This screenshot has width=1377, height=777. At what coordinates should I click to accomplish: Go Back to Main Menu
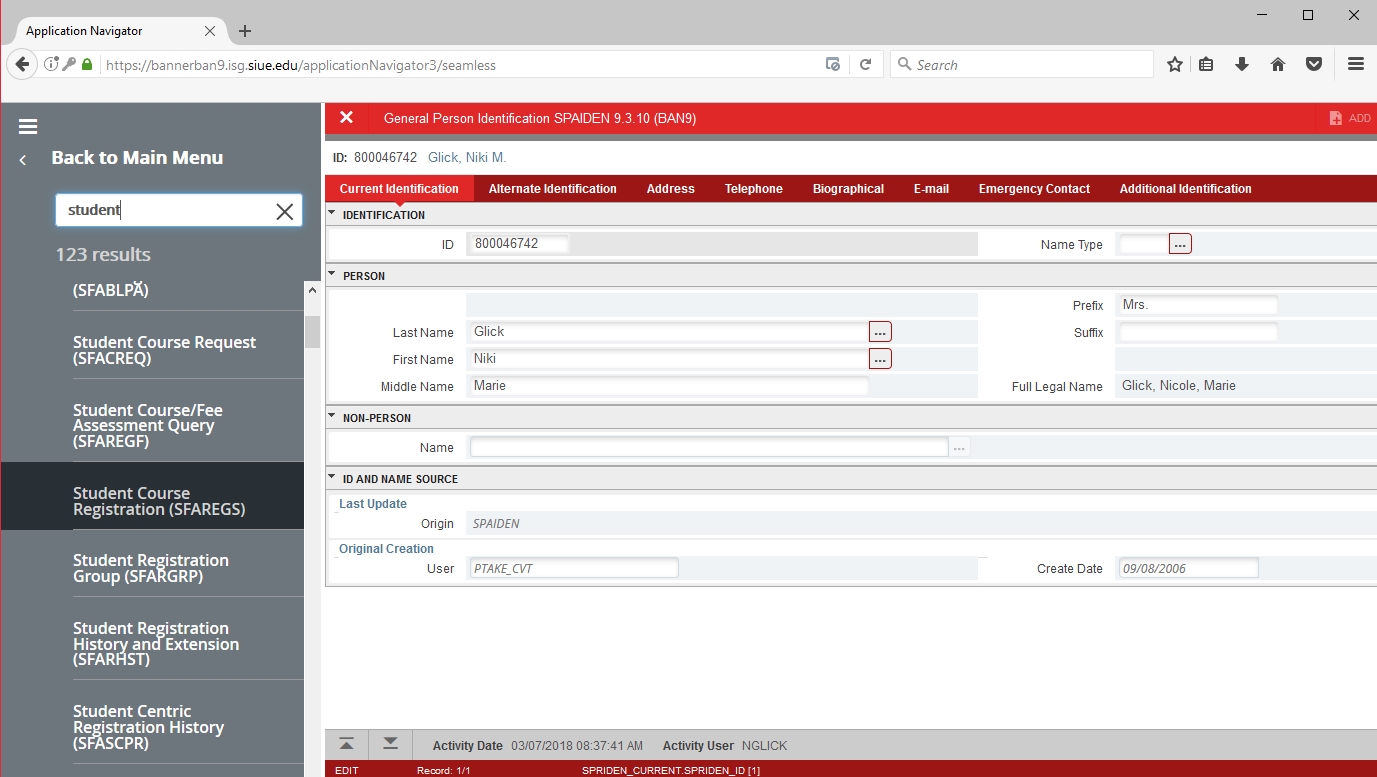click(137, 158)
